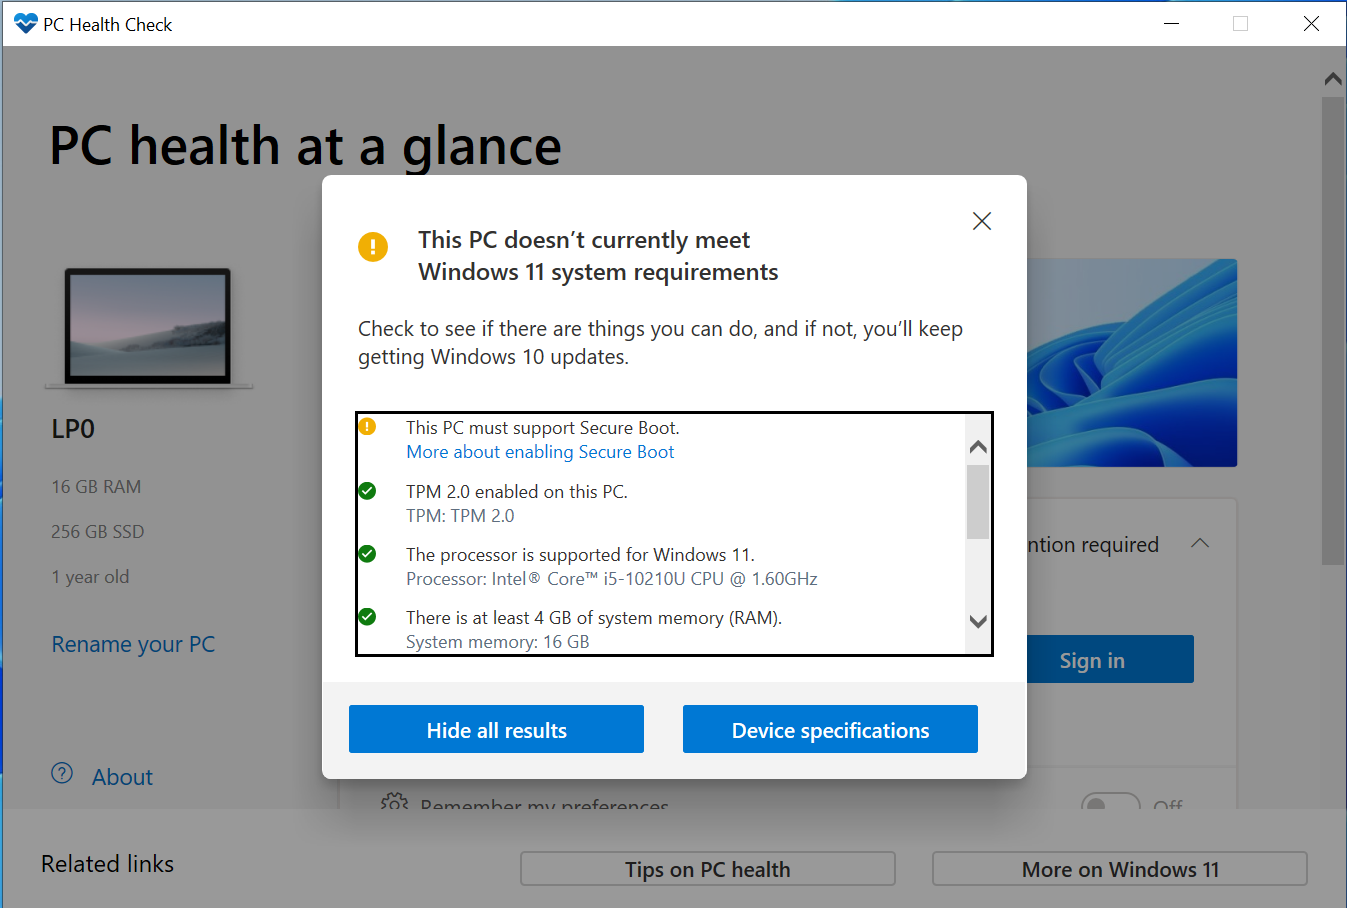Collapse the attention required section chevron

pos(1200,544)
